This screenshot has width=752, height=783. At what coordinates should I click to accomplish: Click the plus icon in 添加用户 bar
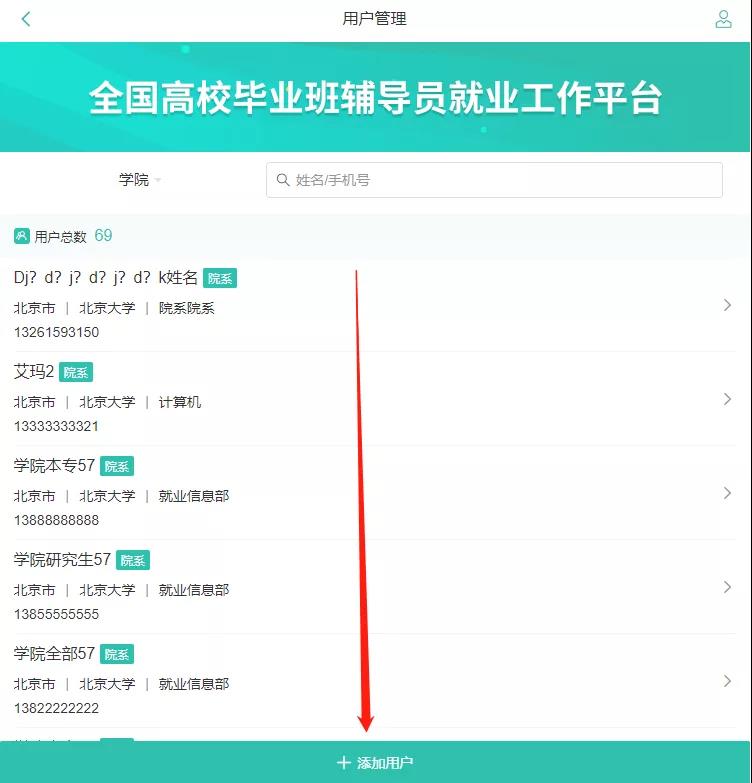344,763
